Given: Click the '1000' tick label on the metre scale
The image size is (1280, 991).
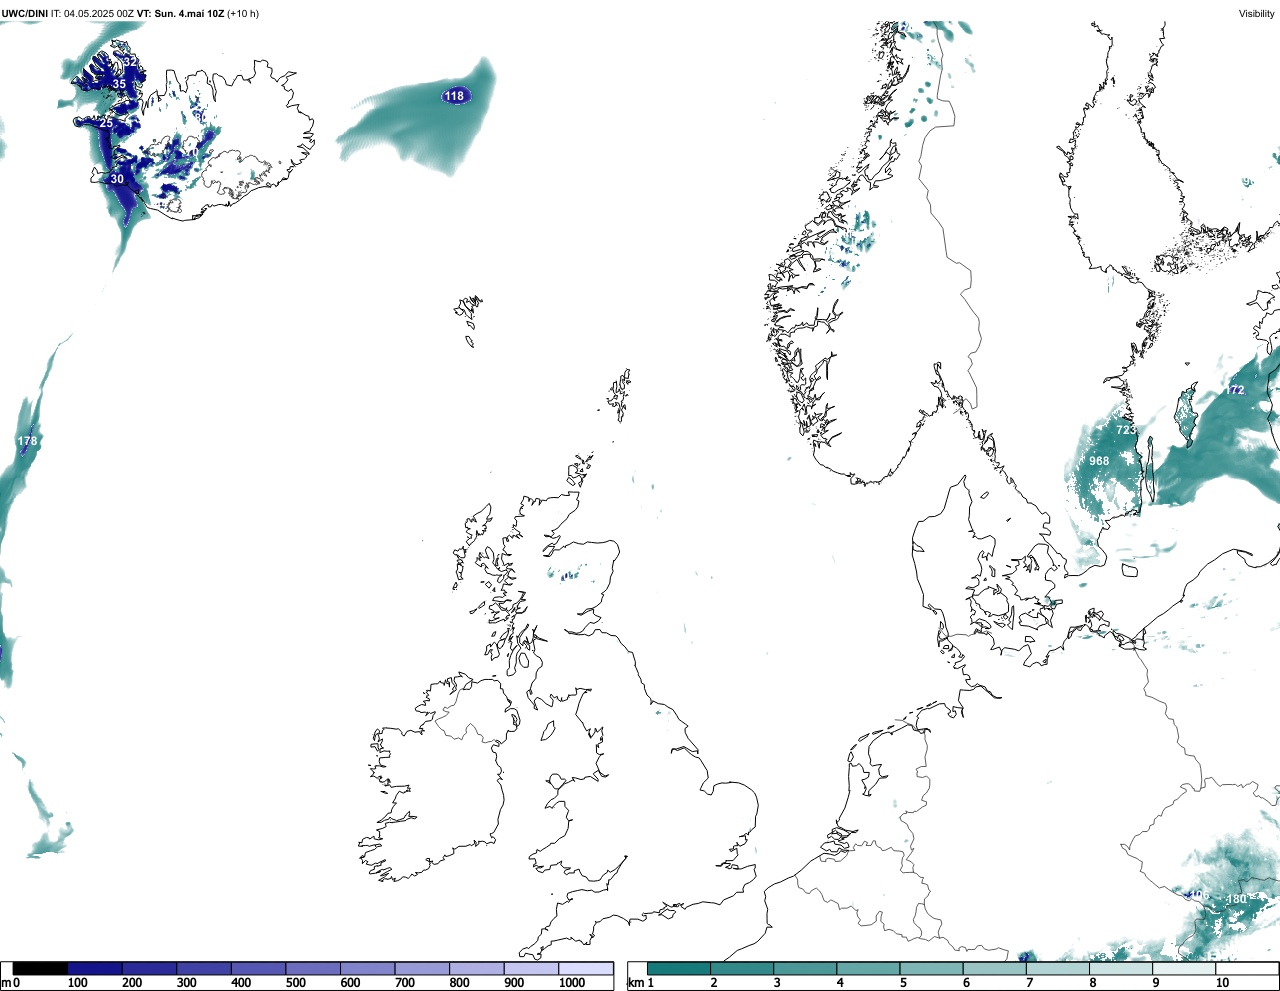Looking at the screenshot, I should click(x=572, y=983).
